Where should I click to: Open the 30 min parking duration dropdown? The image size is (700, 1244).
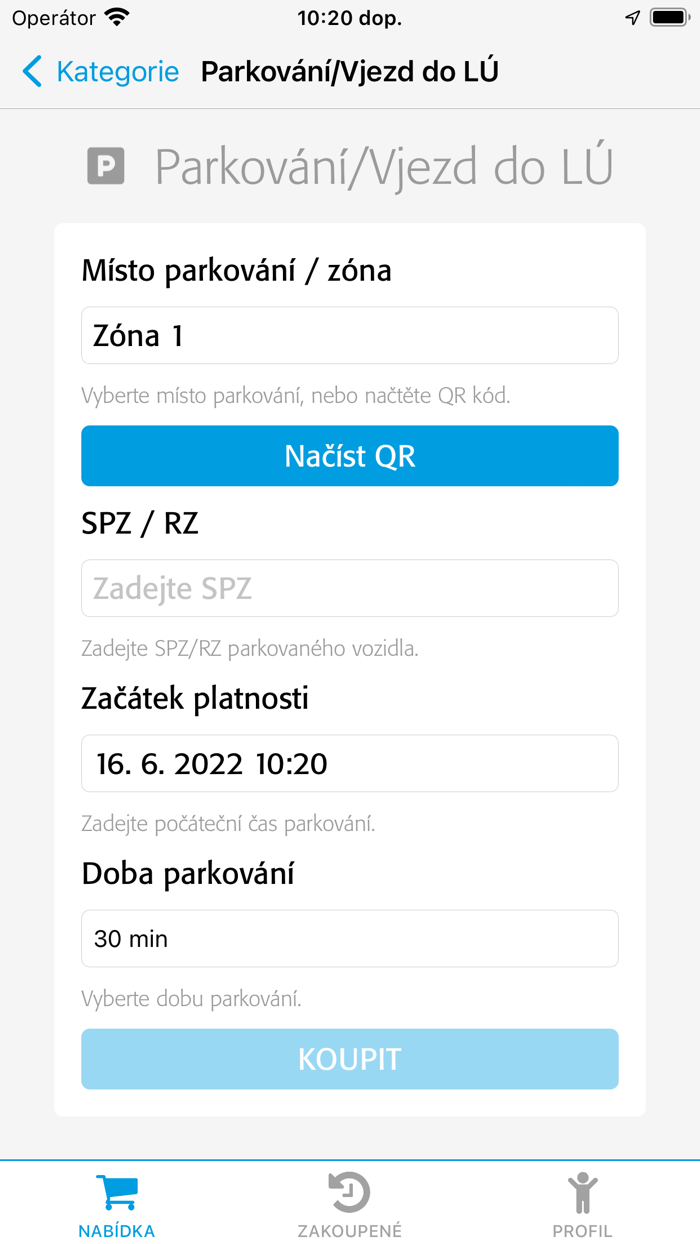pos(350,938)
